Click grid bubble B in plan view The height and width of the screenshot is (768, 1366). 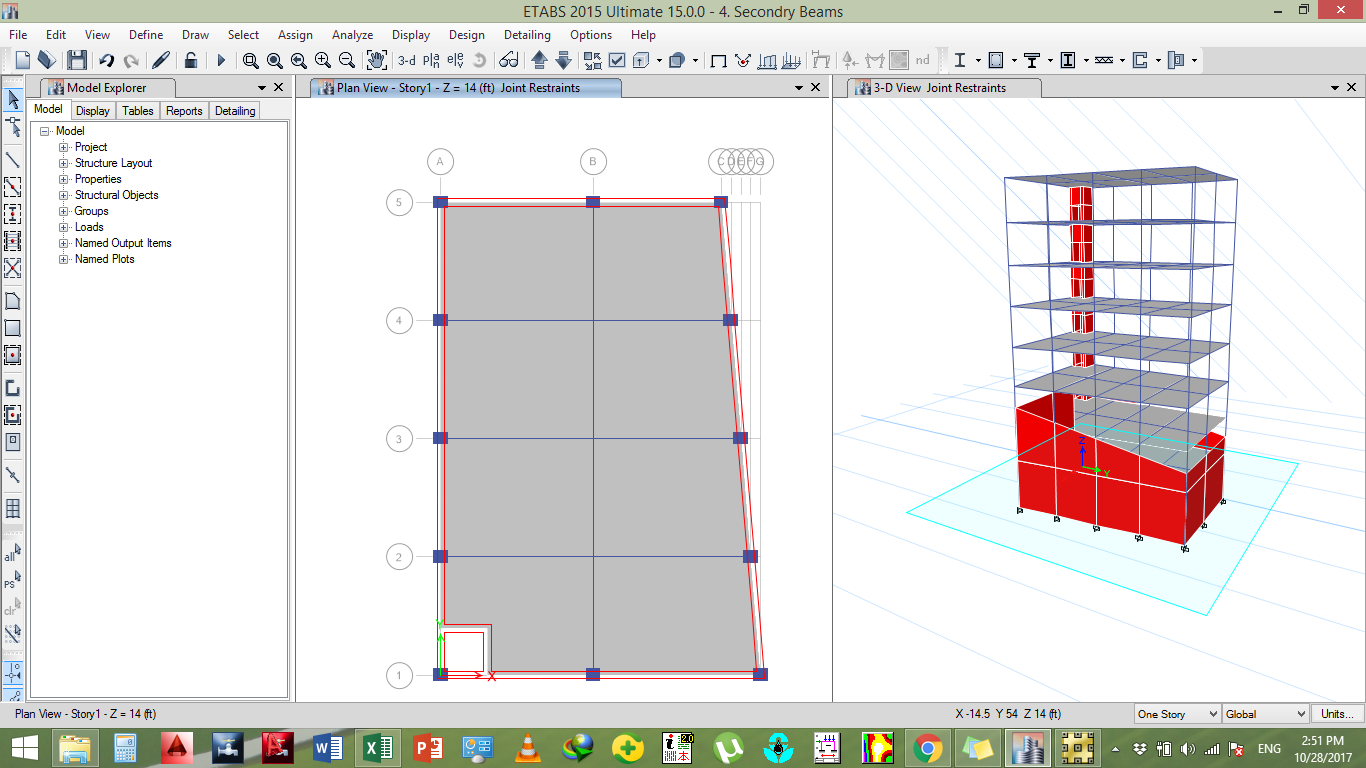[593, 161]
